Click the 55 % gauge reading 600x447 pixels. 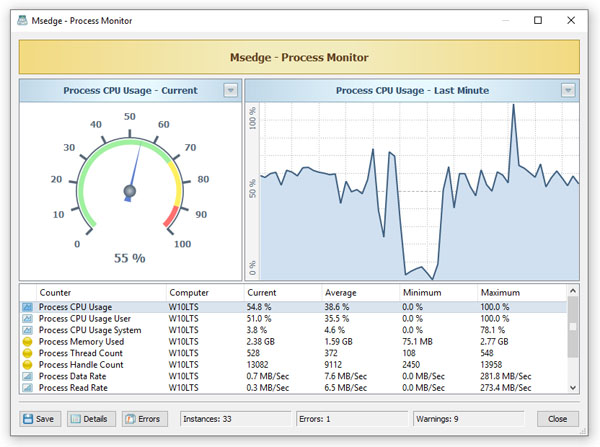click(x=130, y=258)
